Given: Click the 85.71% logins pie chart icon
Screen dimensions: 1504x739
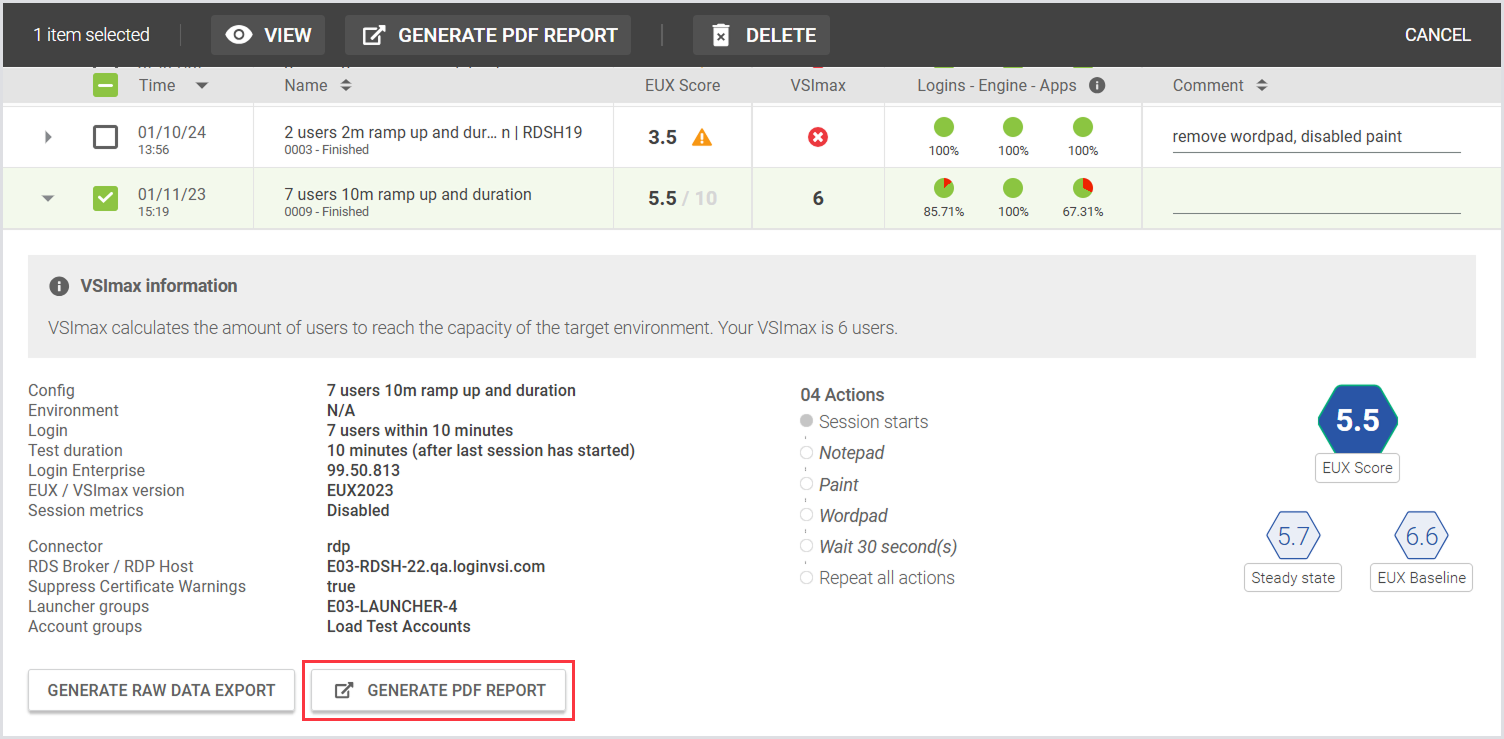Looking at the screenshot, I should coord(943,188).
